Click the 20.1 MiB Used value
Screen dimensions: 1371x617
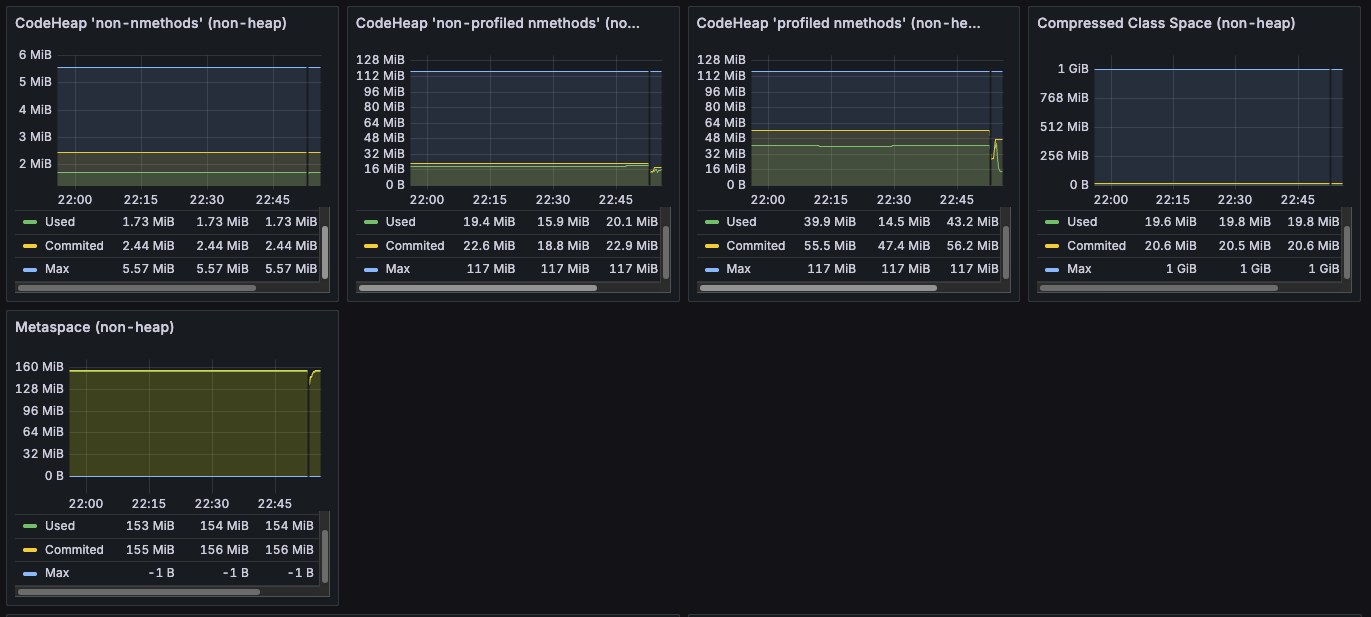coord(632,222)
